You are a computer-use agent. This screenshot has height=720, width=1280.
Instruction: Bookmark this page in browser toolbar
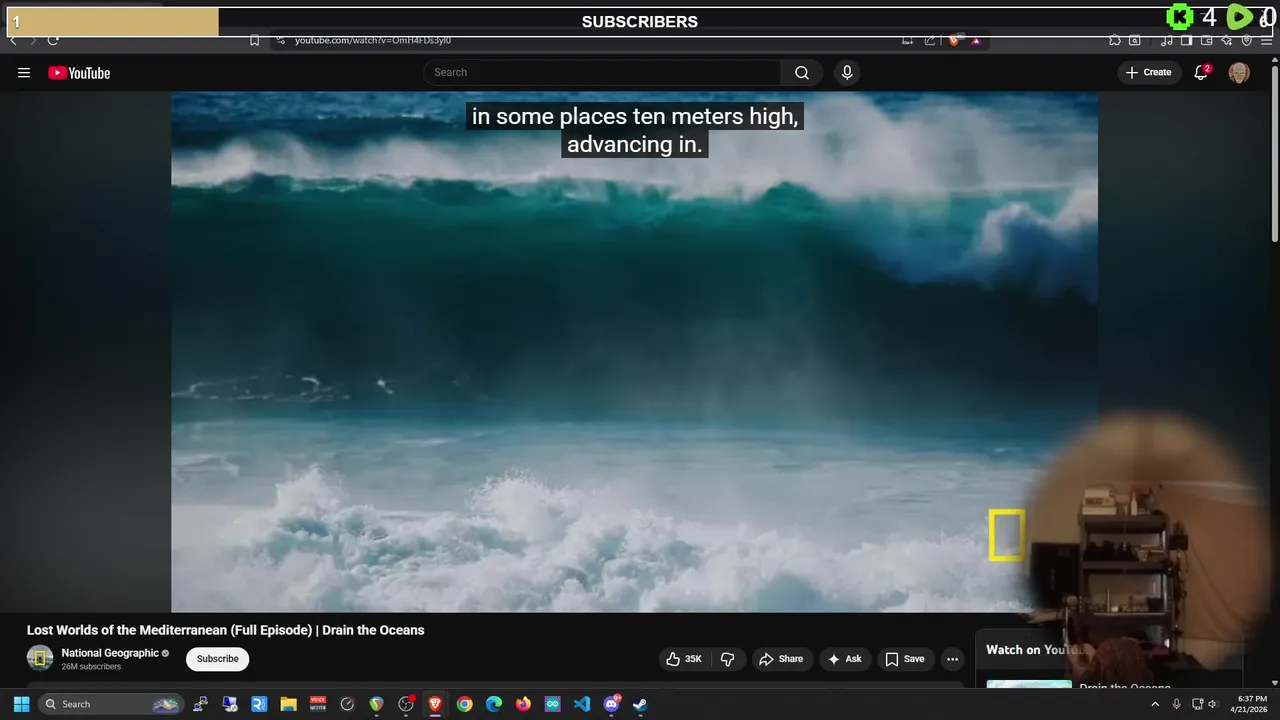tap(255, 40)
